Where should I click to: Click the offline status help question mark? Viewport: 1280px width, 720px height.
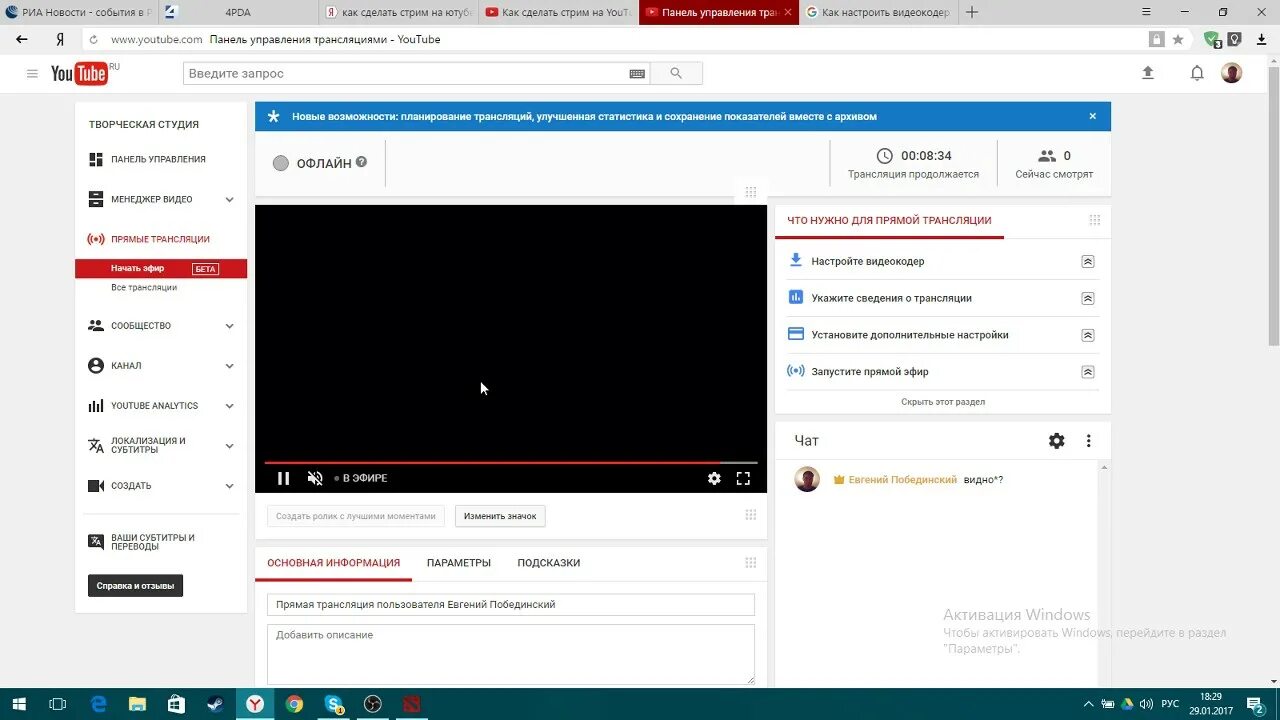361,162
